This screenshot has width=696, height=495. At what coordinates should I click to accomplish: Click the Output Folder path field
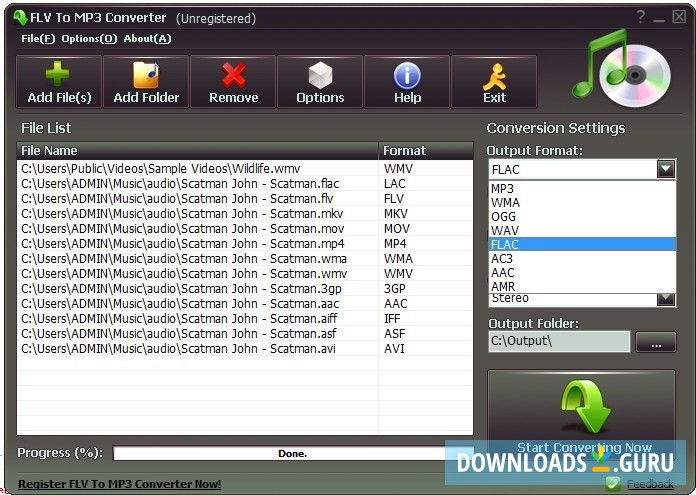(559, 341)
